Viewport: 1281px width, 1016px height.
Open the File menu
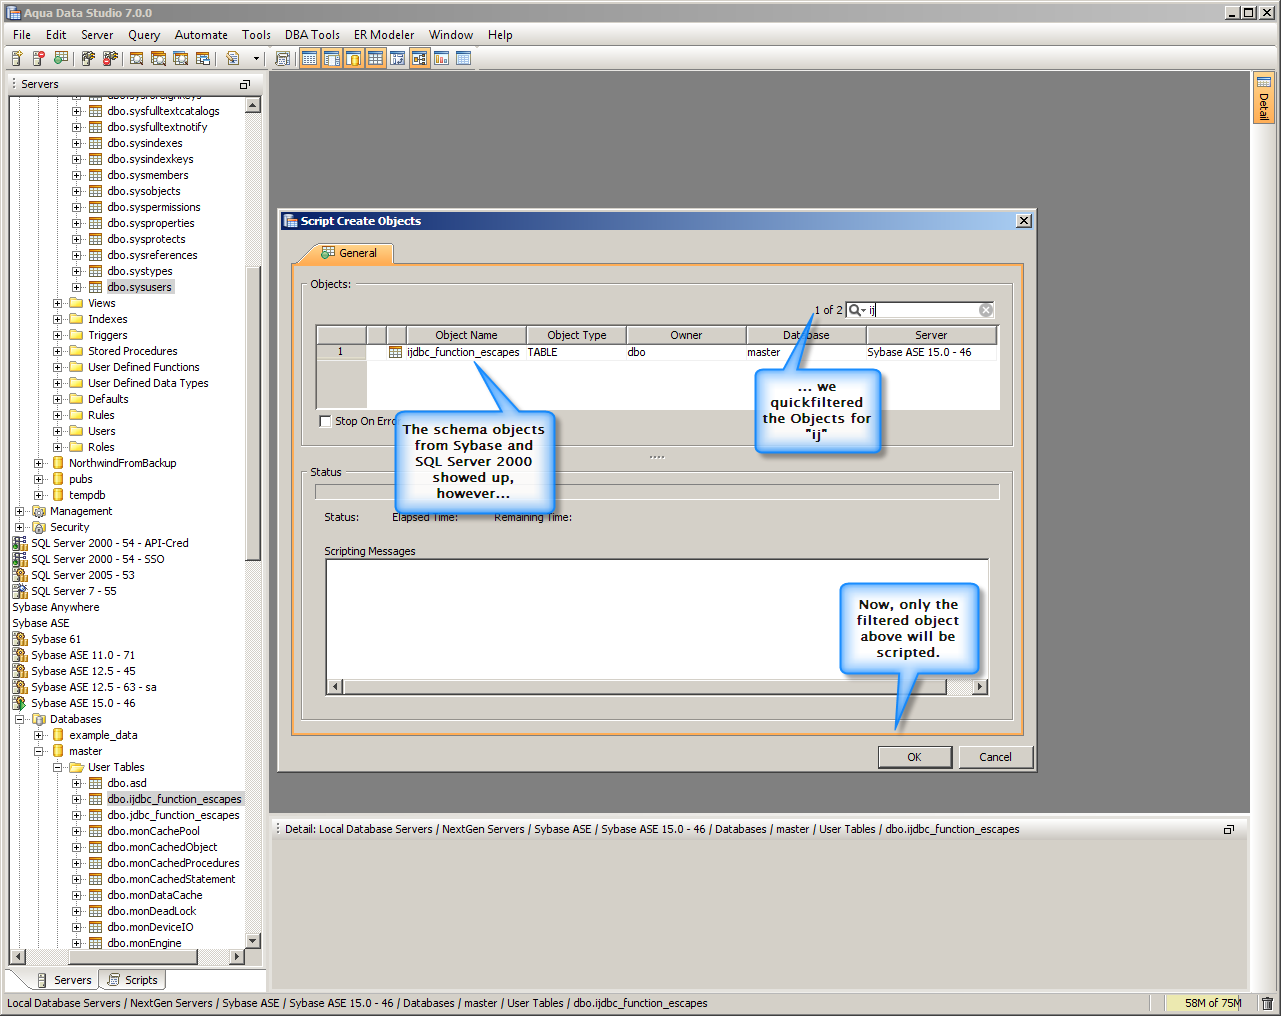[22, 35]
